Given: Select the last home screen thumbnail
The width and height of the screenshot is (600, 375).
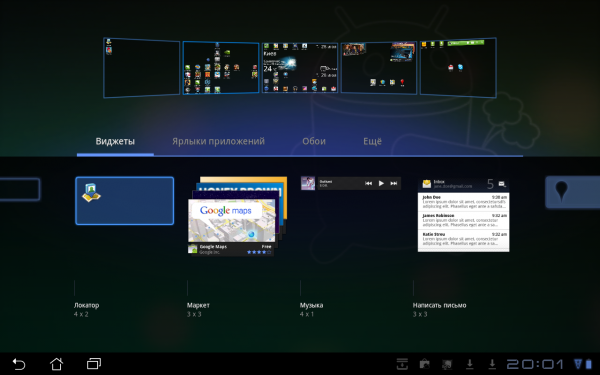Looking at the screenshot, I should pos(458,68).
